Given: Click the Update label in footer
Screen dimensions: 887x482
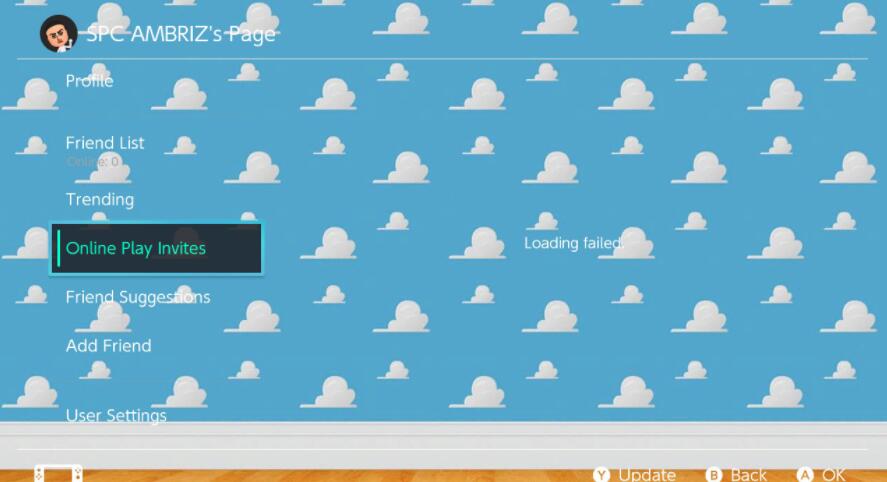Looking at the screenshot, I should [x=647, y=474].
